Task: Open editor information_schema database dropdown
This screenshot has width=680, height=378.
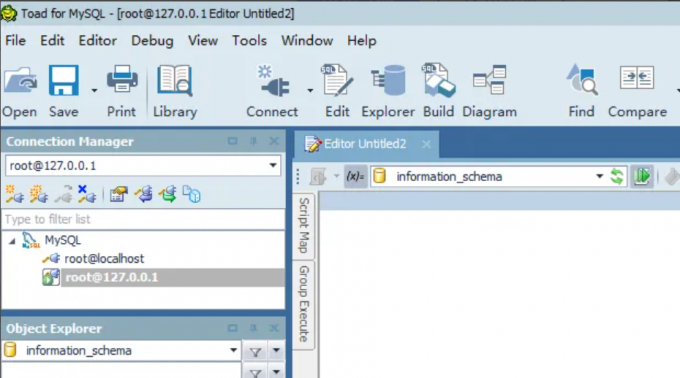Action: 599,176
